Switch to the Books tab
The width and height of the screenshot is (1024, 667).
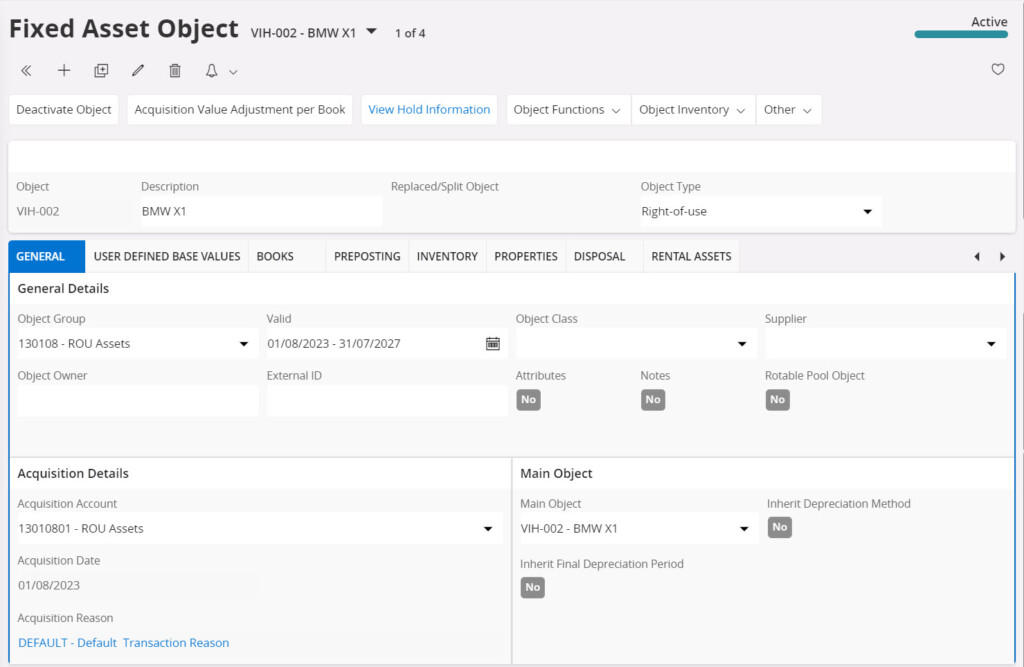pyautogui.click(x=275, y=257)
